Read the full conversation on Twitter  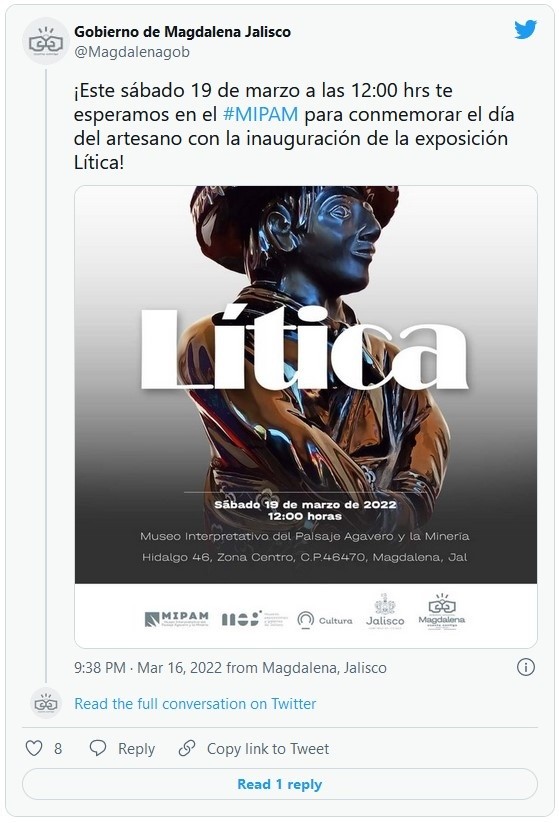point(195,703)
